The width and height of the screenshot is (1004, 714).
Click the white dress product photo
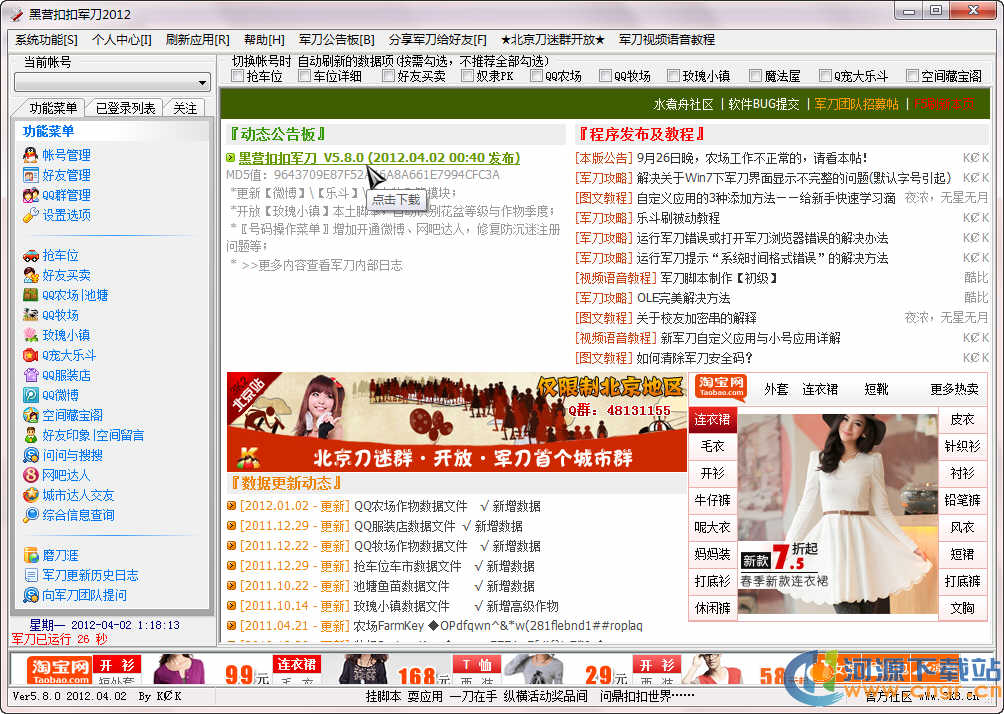pyautogui.click(x=838, y=514)
